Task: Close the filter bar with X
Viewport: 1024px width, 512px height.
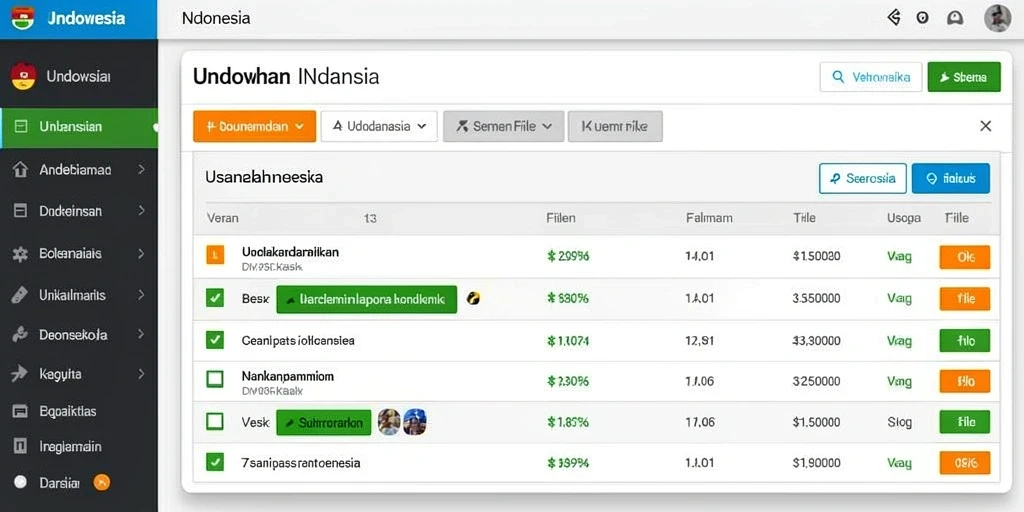Action: (x=985, y=126)
